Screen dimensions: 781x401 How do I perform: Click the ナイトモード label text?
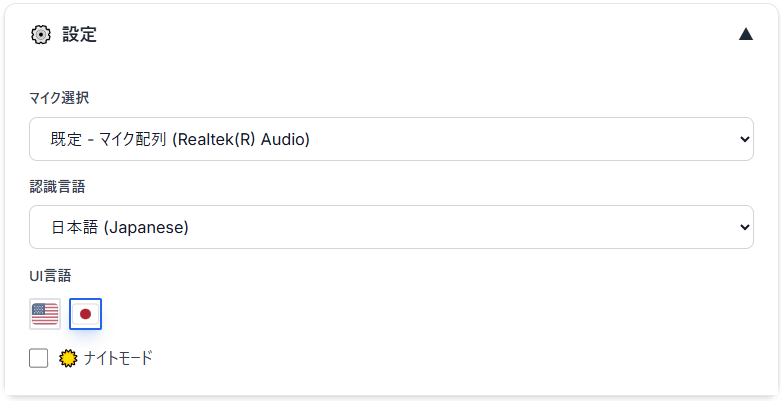click(x=118, y=358)
